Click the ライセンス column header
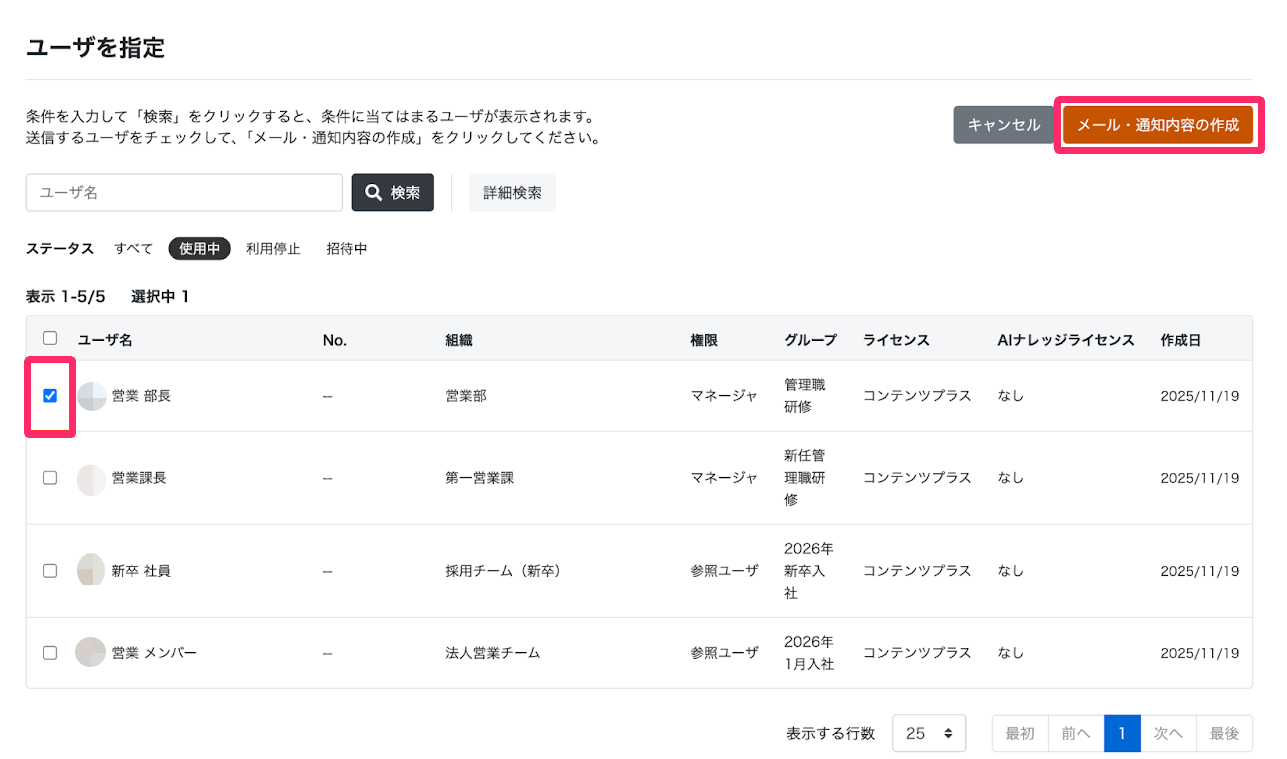 [896, 340]
